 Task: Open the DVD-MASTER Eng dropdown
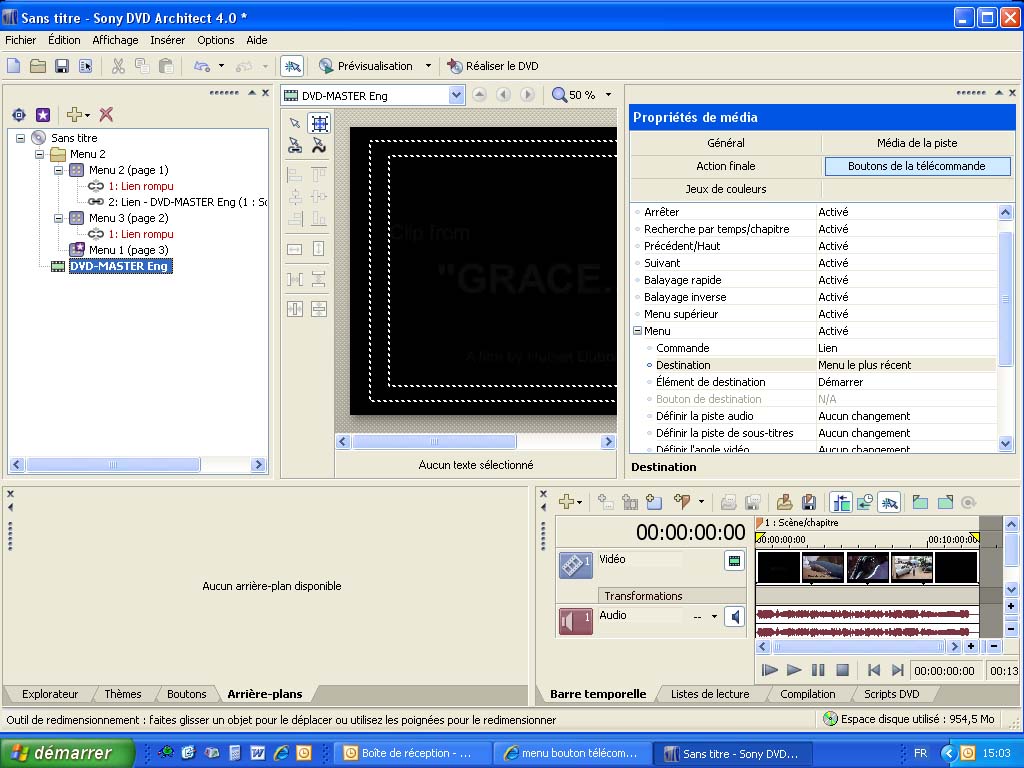pos(456,95)
